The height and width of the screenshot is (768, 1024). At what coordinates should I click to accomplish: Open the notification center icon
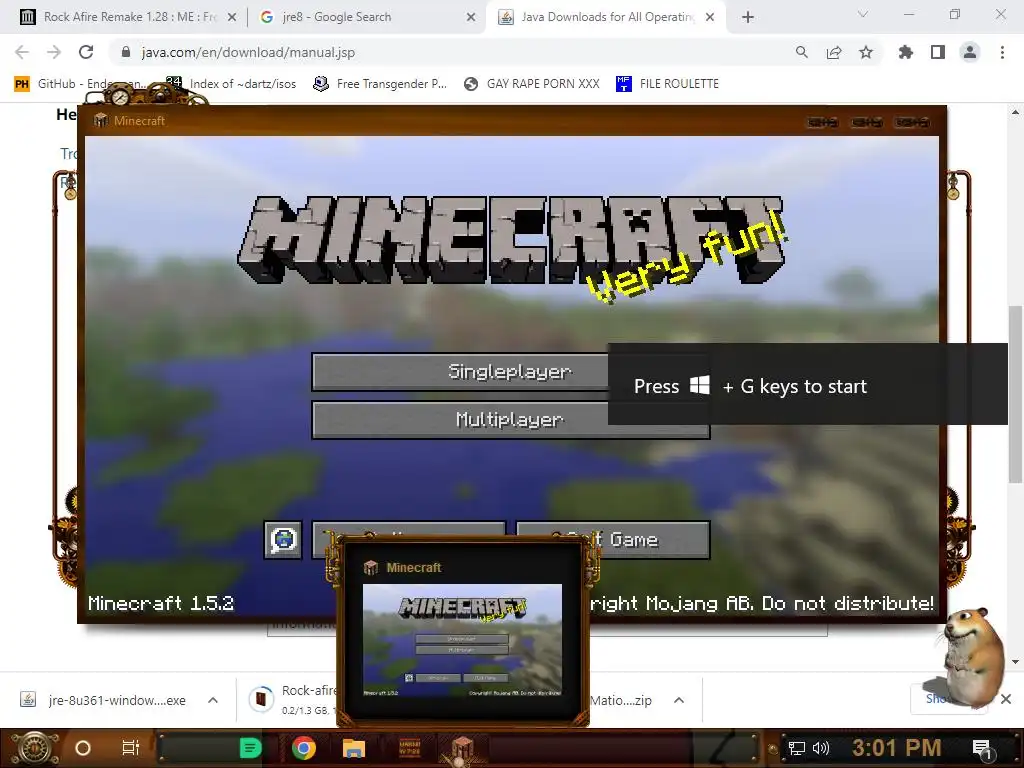(x=982, y=749)
